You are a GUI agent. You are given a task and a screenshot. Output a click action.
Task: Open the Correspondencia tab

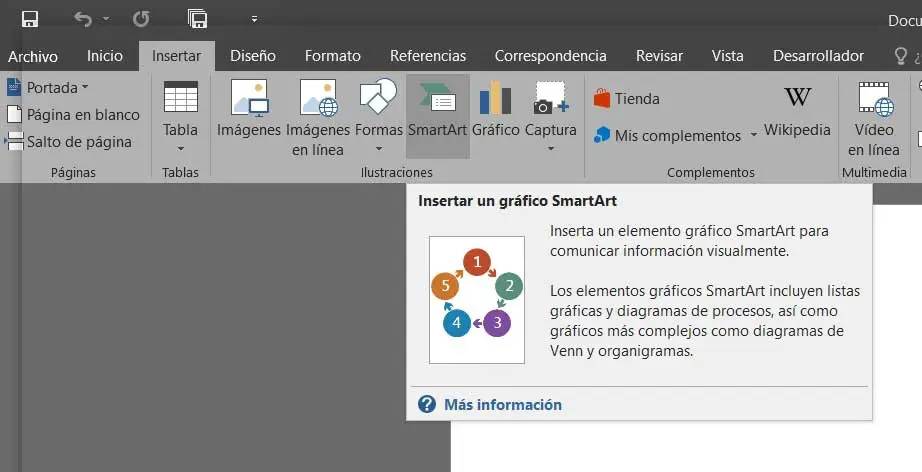[550, 56]
